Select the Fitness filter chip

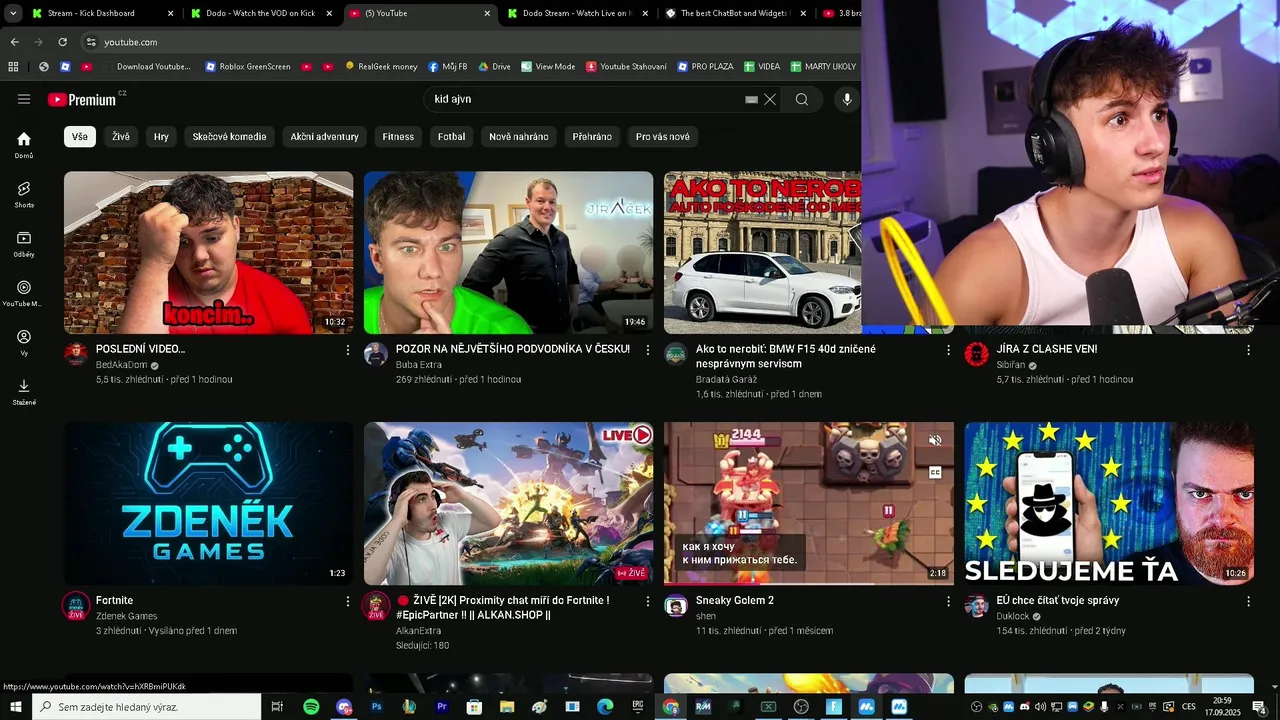pos(398,137)
